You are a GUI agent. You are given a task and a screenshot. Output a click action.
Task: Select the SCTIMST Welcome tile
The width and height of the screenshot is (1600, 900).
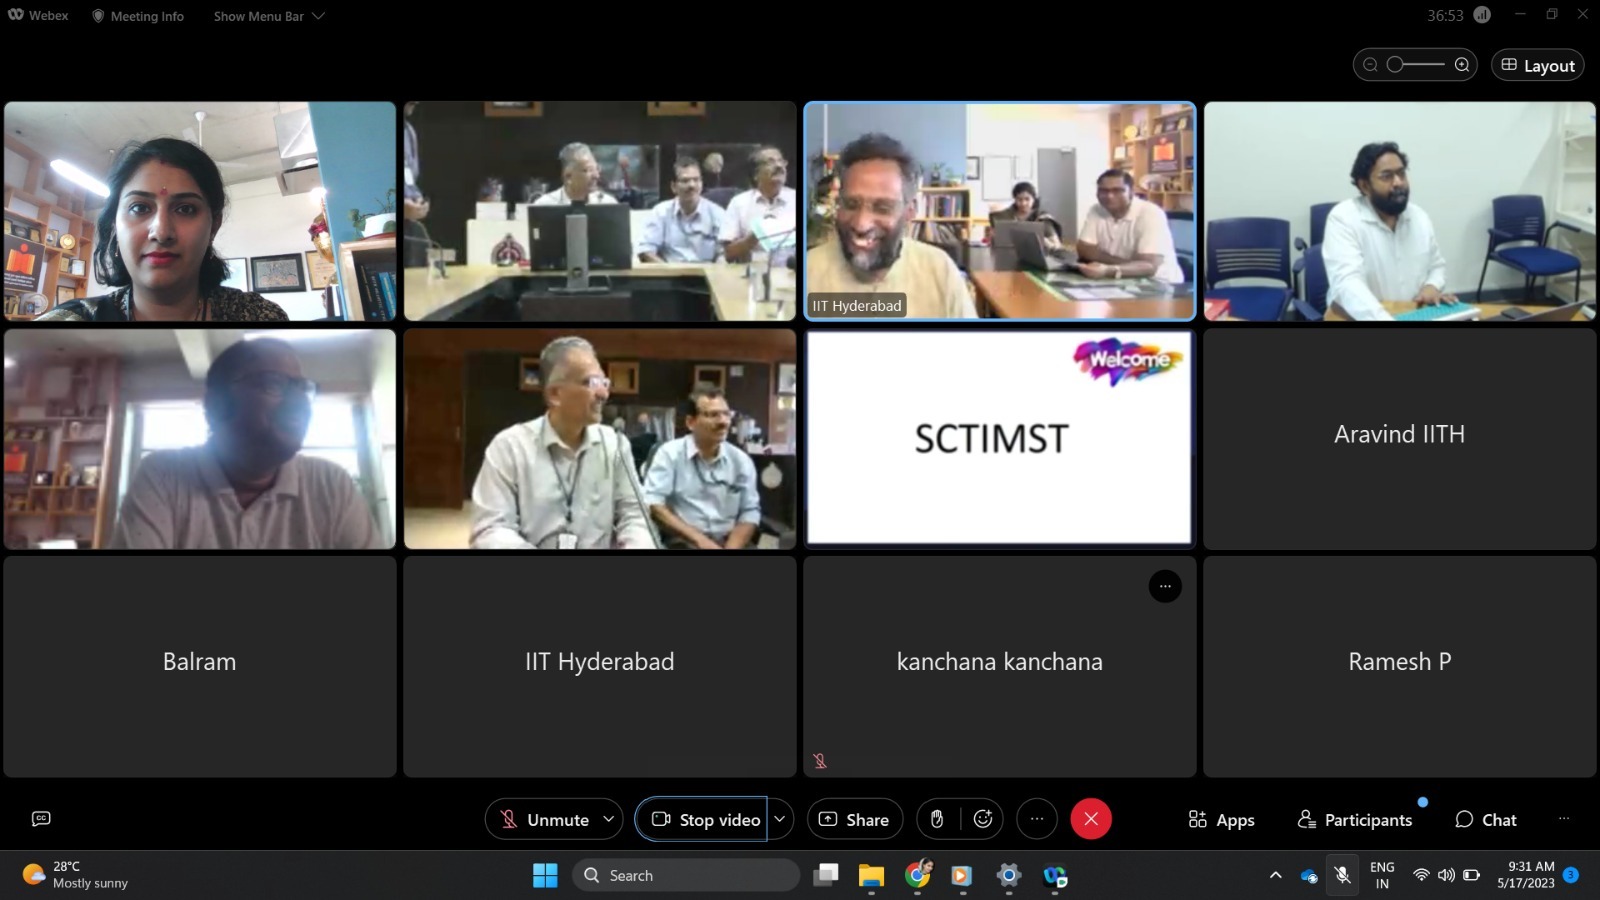click(1000, 438)
